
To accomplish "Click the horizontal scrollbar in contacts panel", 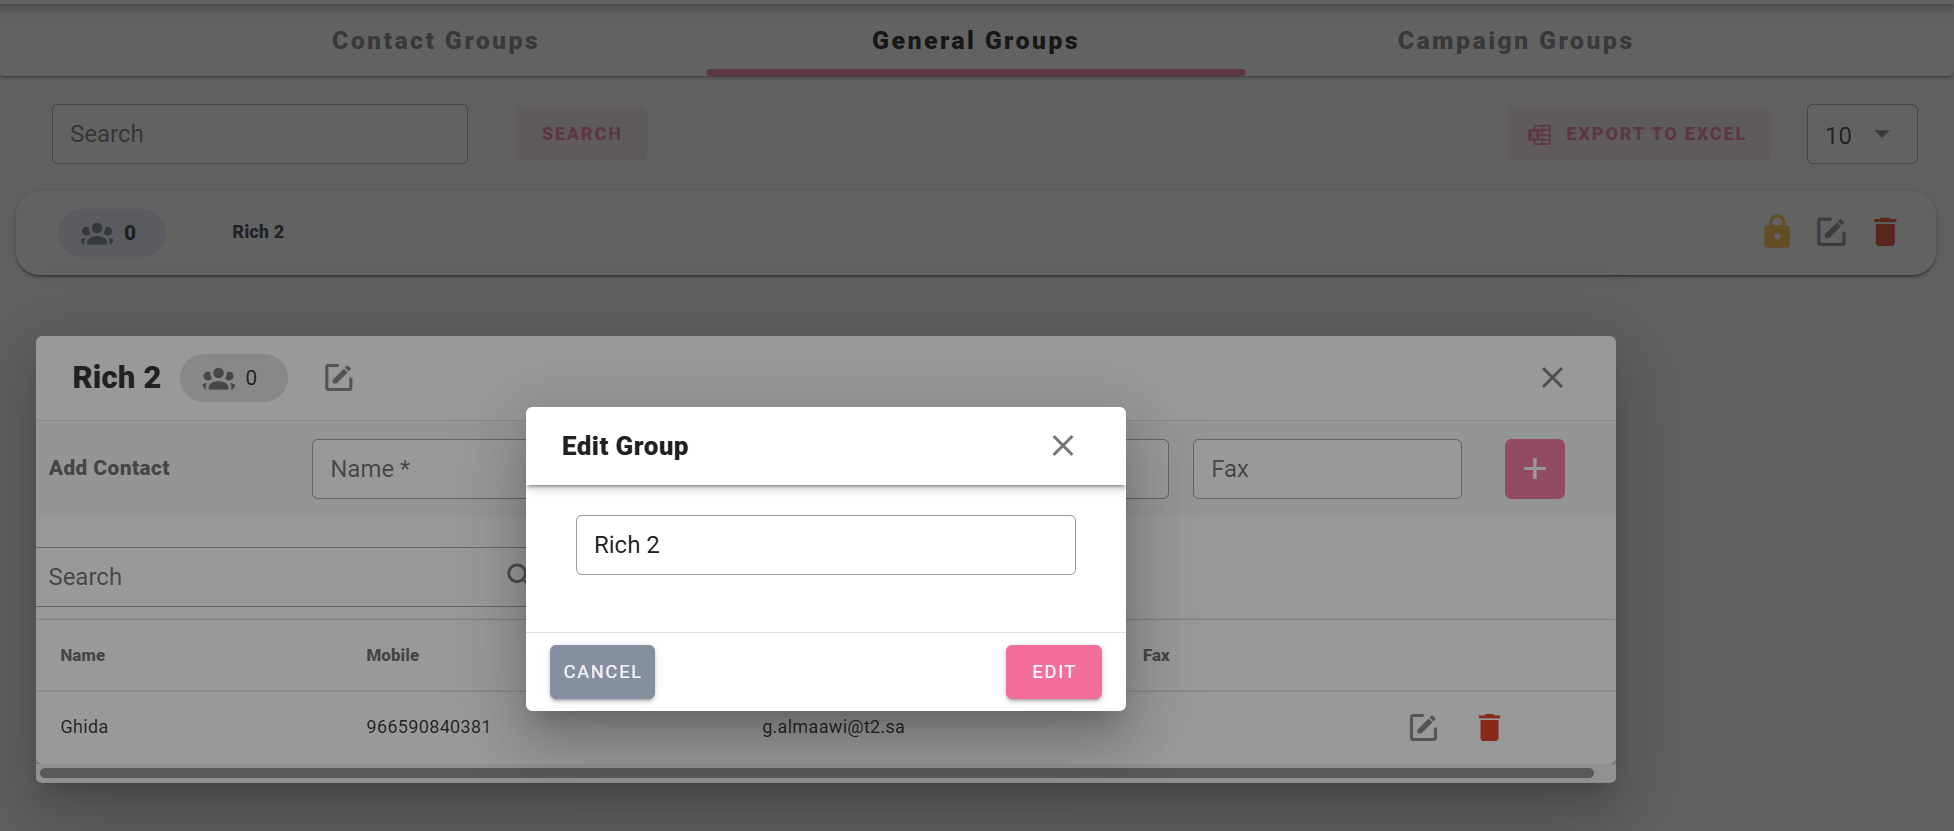I will pyautogui.click(x=816, y=773).
